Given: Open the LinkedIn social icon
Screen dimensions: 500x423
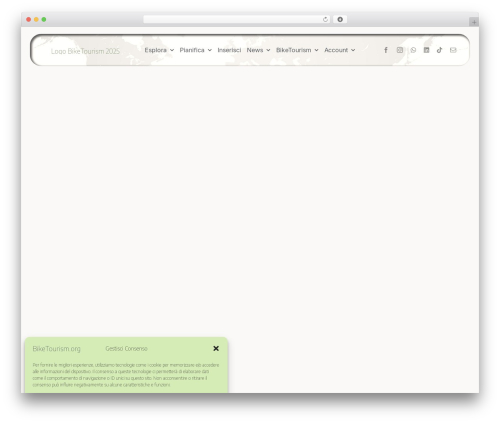Looking at the screenshot, I should pyautogui.click(x=426, y=50).
